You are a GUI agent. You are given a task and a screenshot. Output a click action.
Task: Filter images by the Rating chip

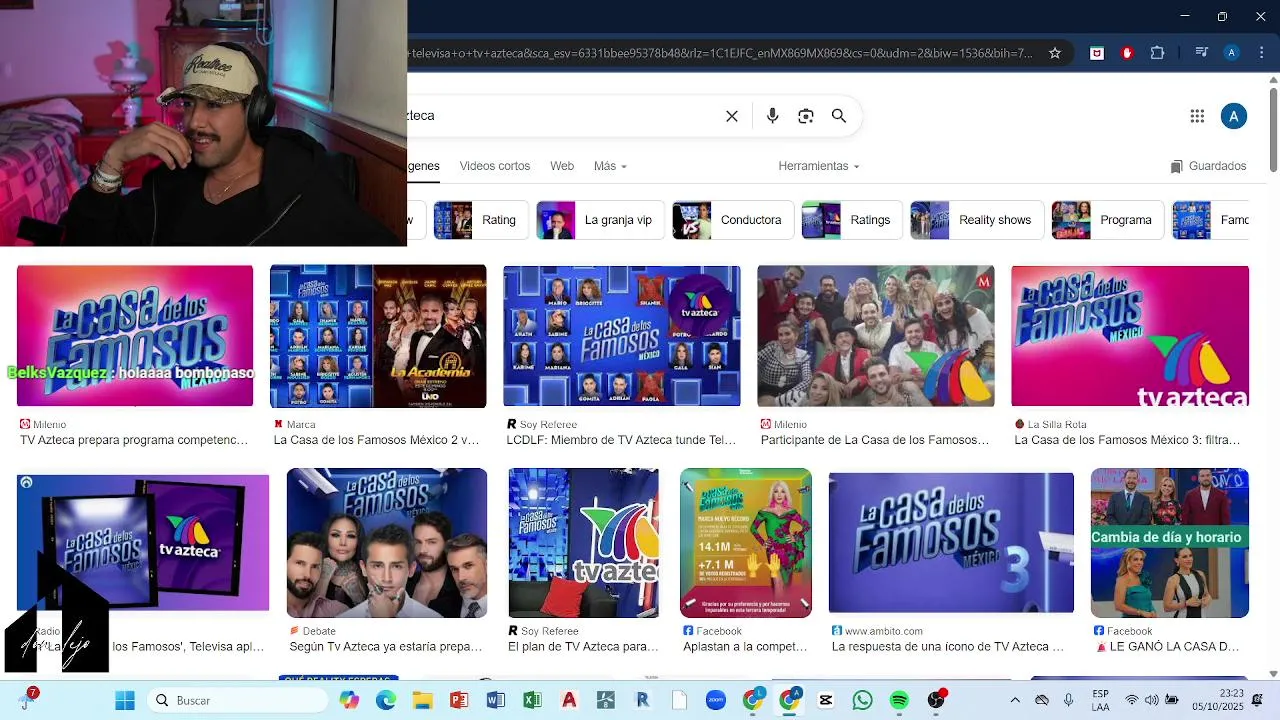click(x=481, y=220)
